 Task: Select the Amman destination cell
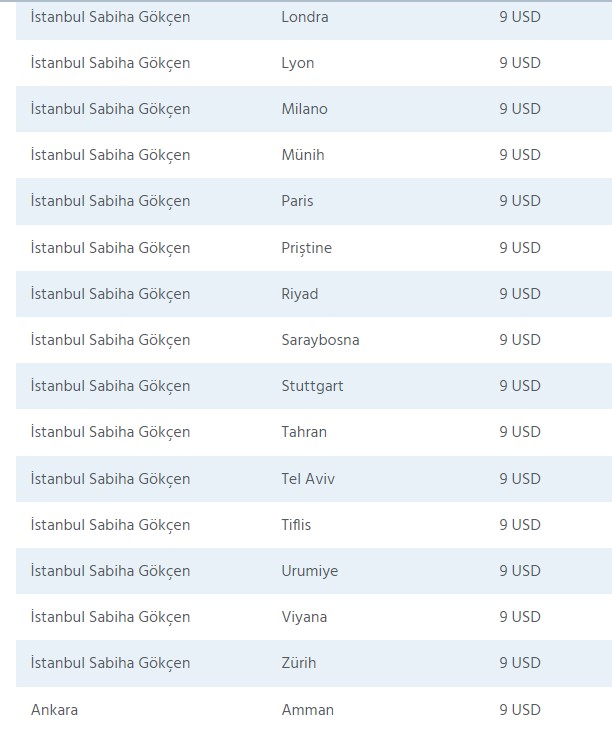(x=308, y=710)
